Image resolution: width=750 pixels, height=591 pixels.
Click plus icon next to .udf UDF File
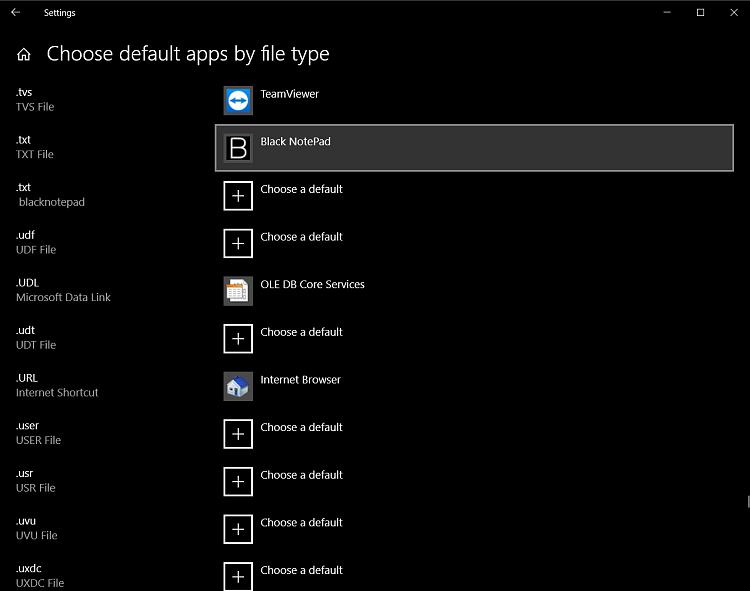tap(238, 243)
